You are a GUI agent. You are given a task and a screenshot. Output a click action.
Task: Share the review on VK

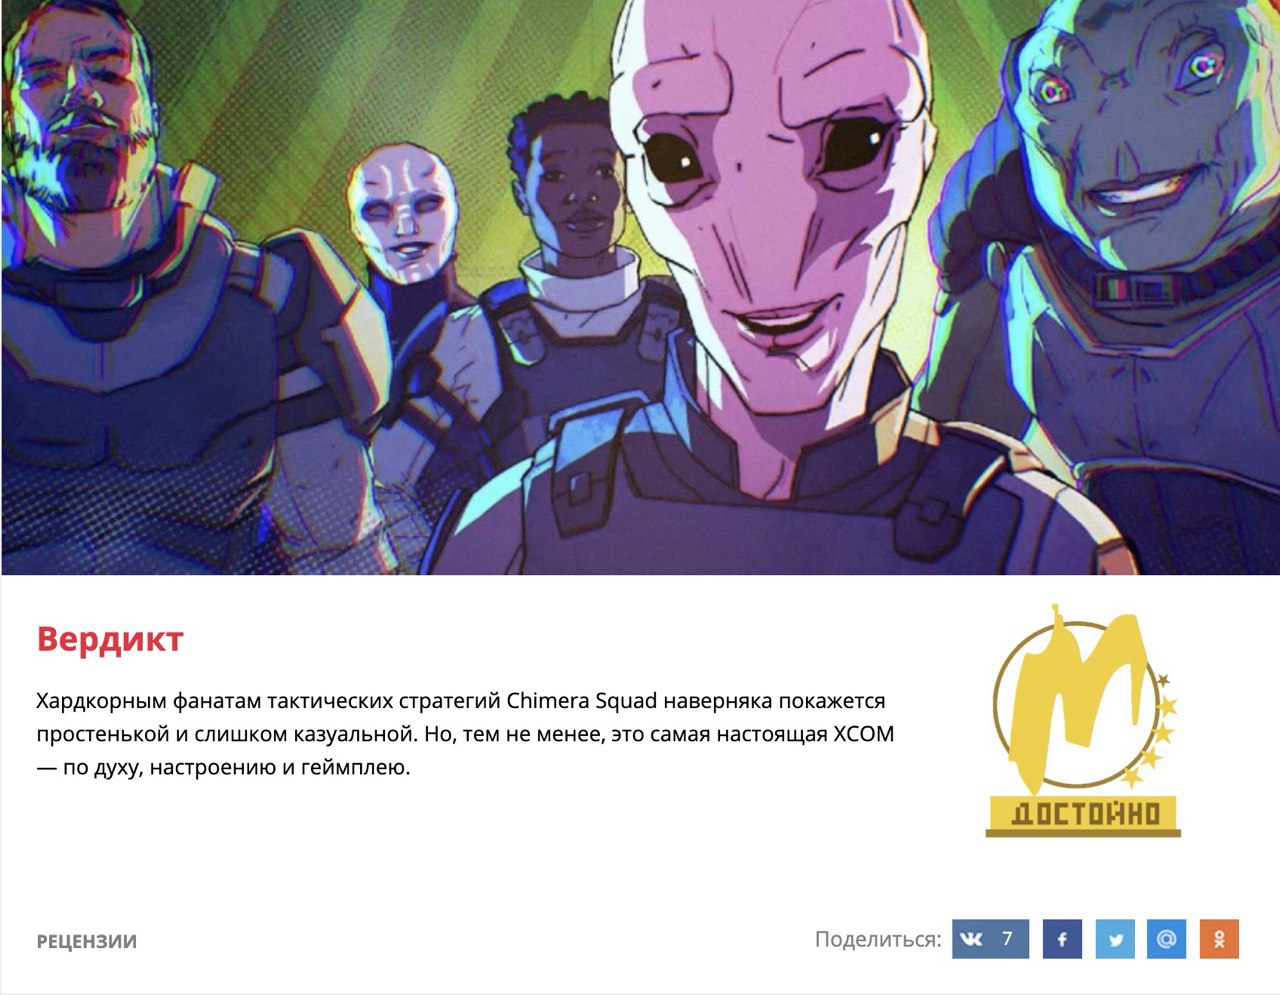(989, 939)
